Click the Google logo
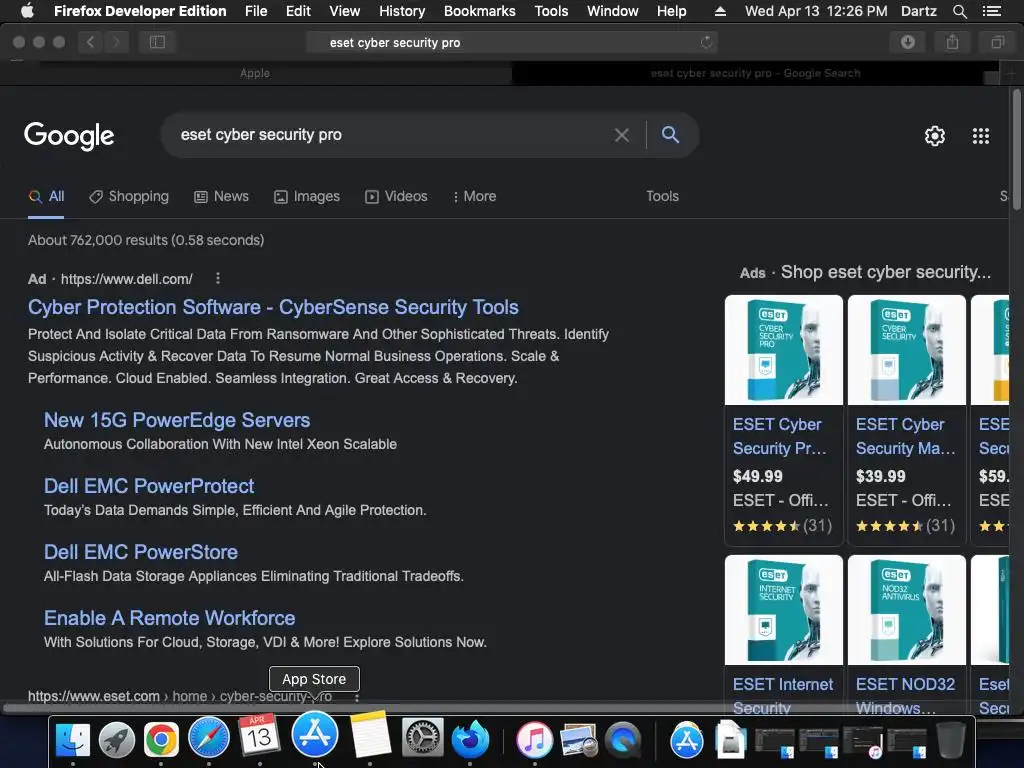Viewport: 1024px width, 768px height. click(x=69, y=136)
